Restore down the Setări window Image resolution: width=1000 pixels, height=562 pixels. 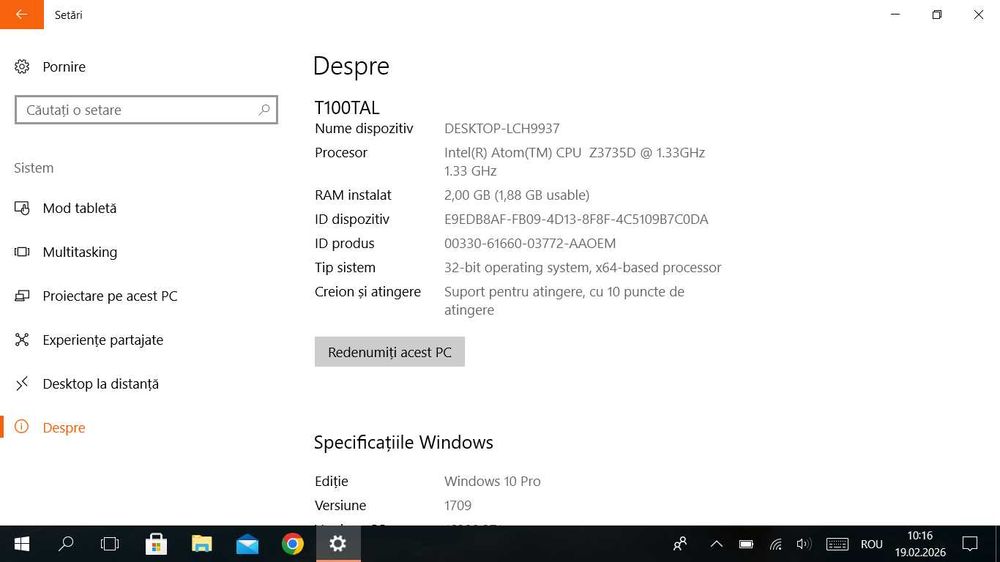(937, 14)
